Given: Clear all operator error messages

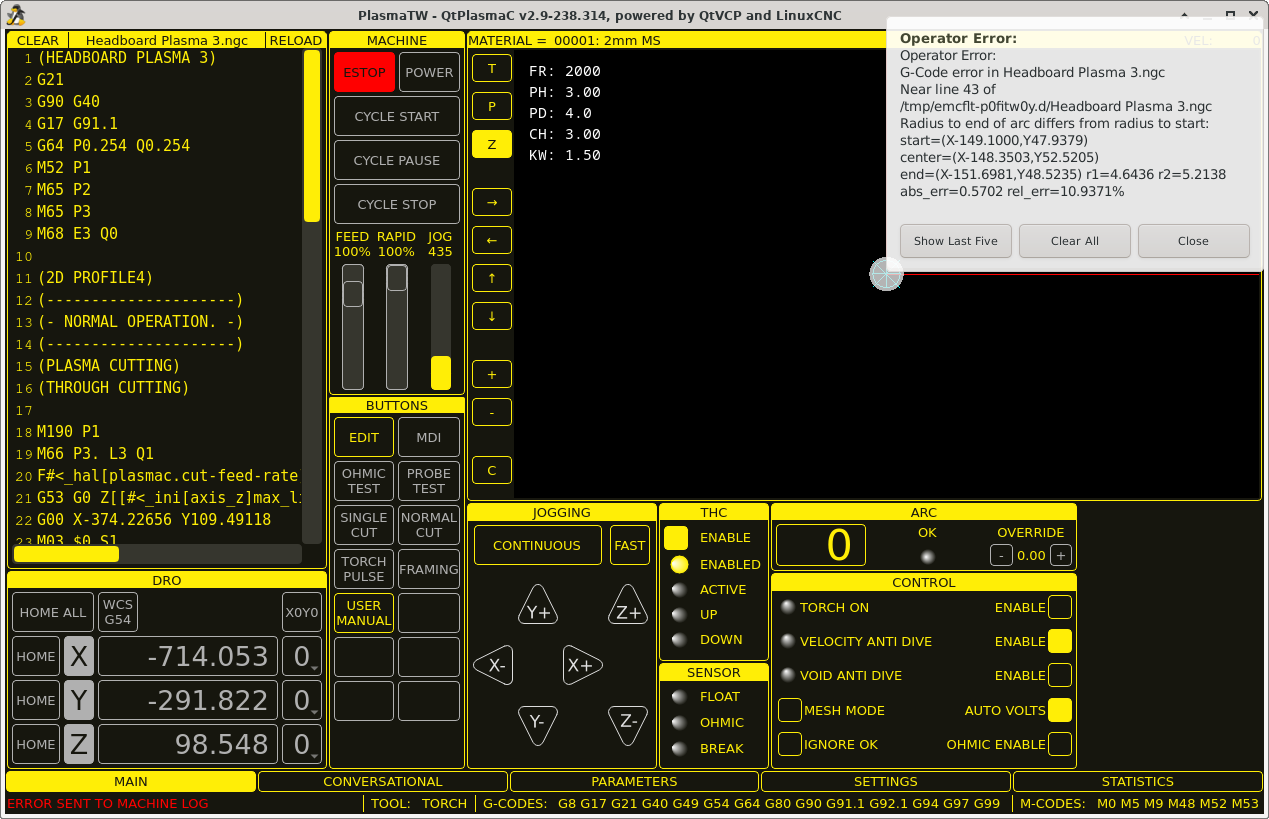Looking at the screenshot, I should (x=1075, y=241).
